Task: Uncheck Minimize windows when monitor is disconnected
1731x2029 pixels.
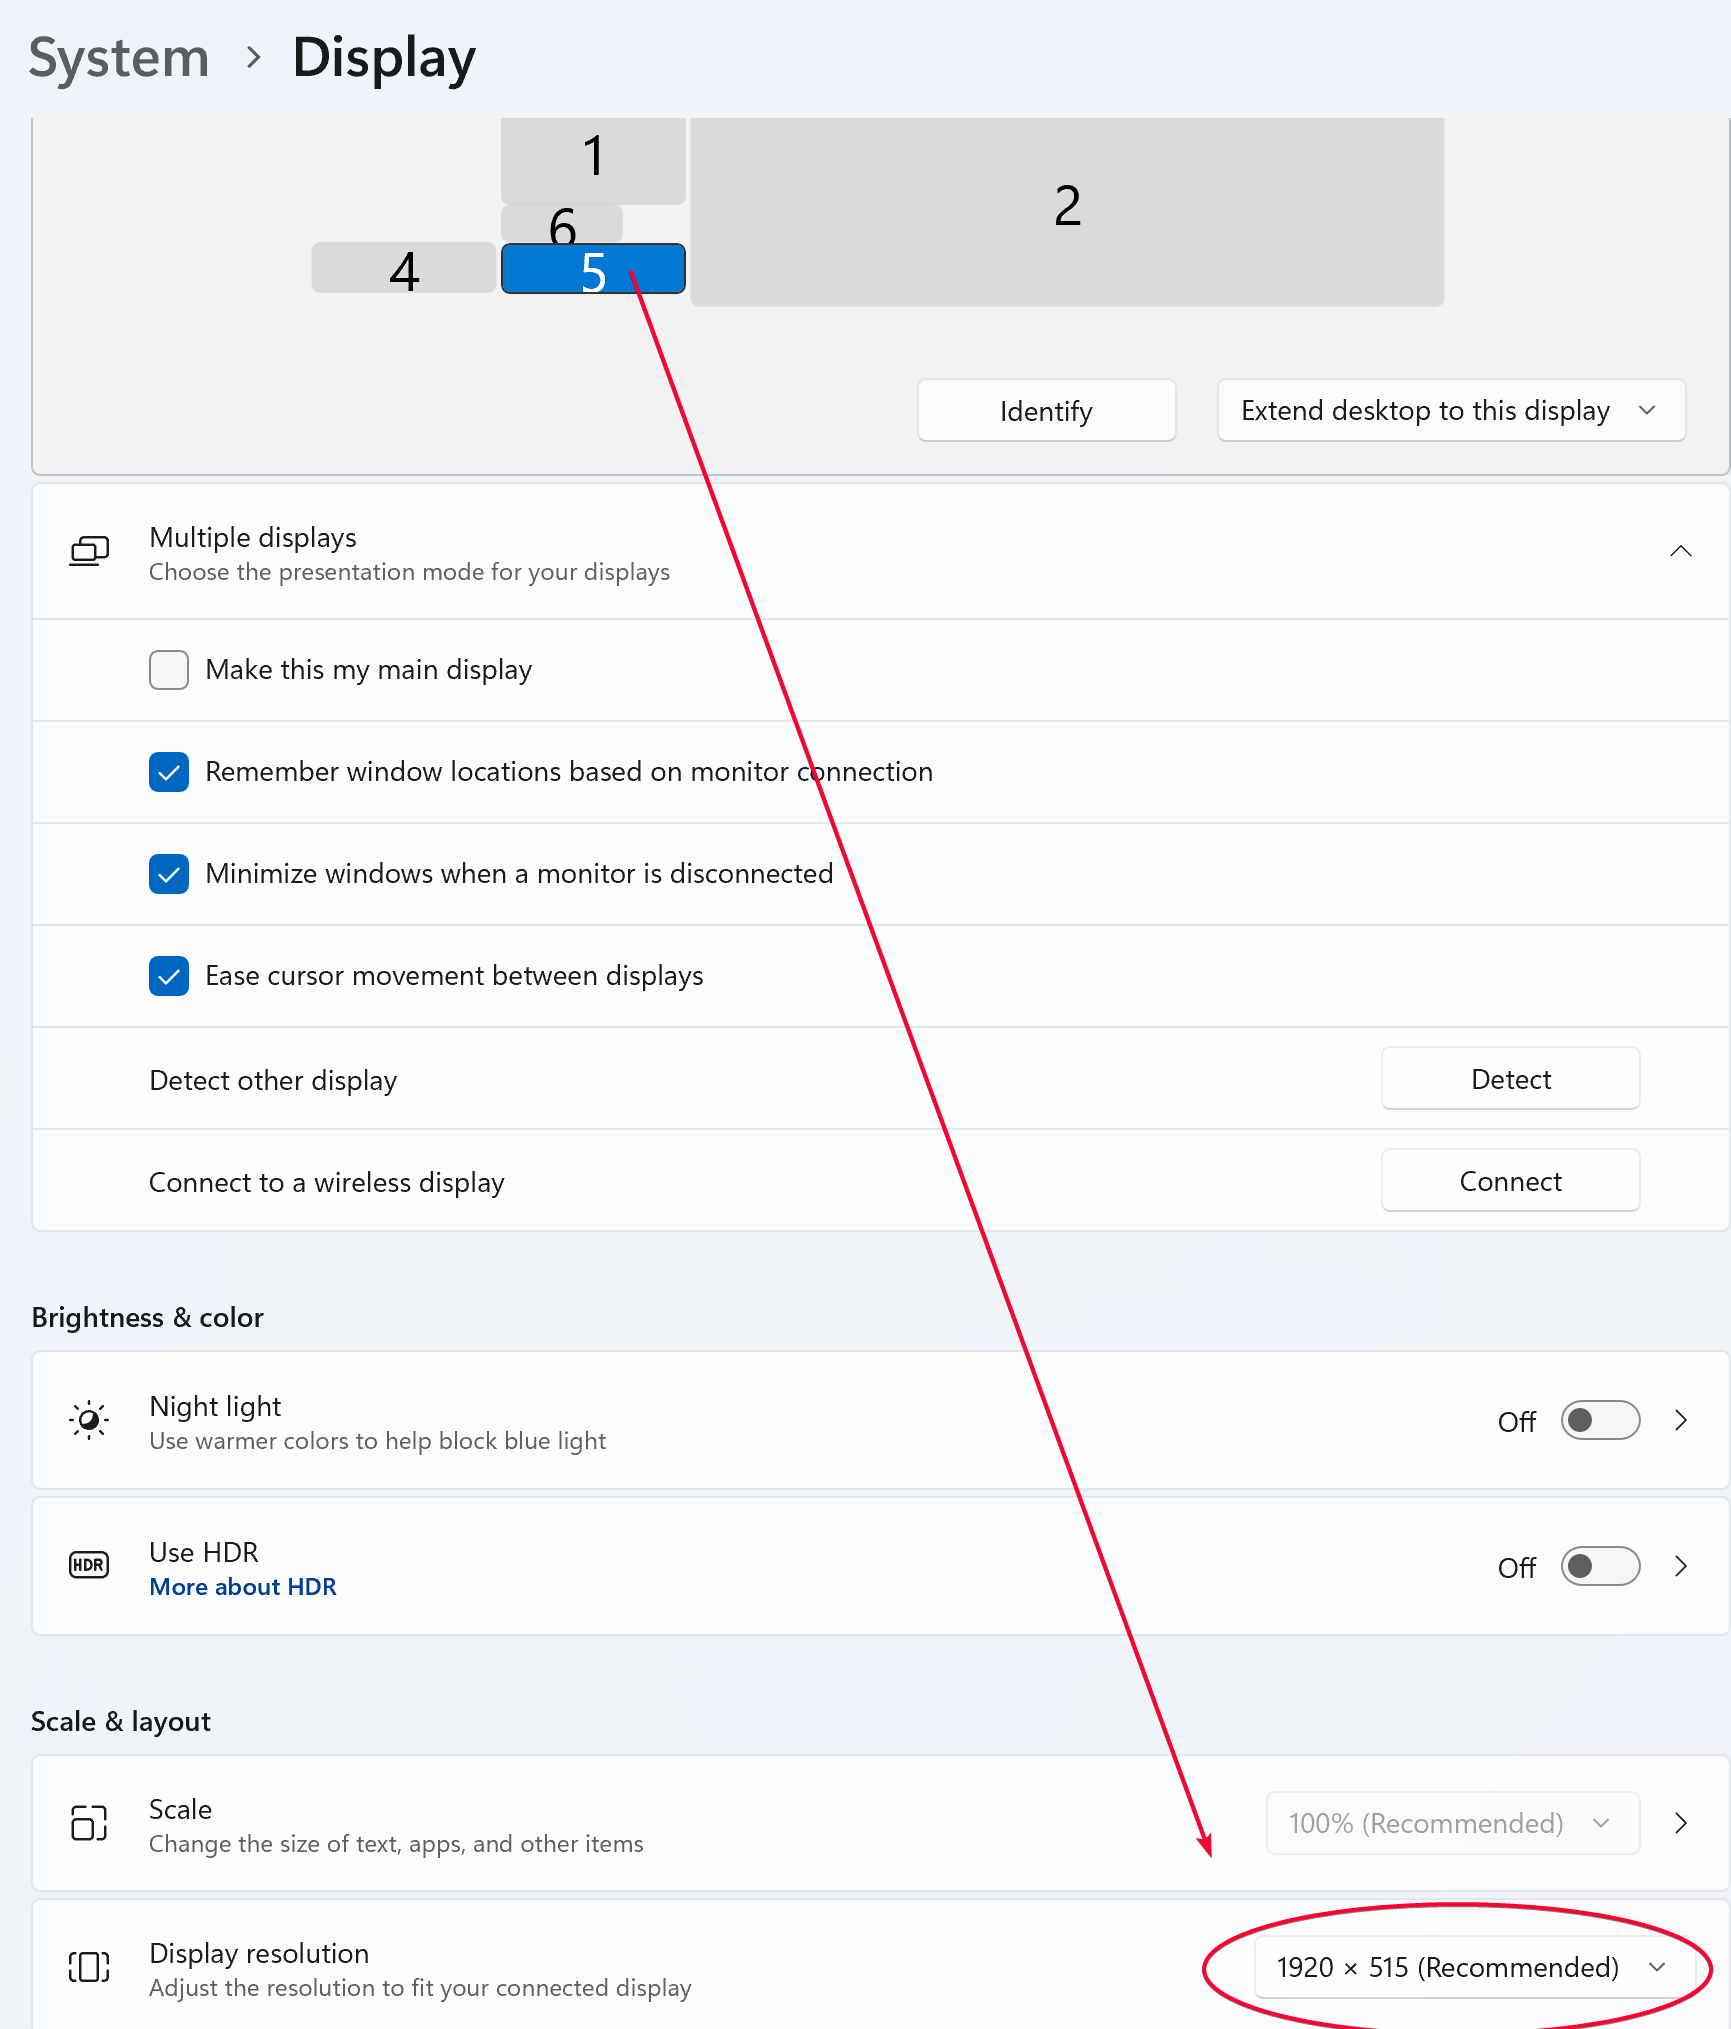Action: click(169, 874)
